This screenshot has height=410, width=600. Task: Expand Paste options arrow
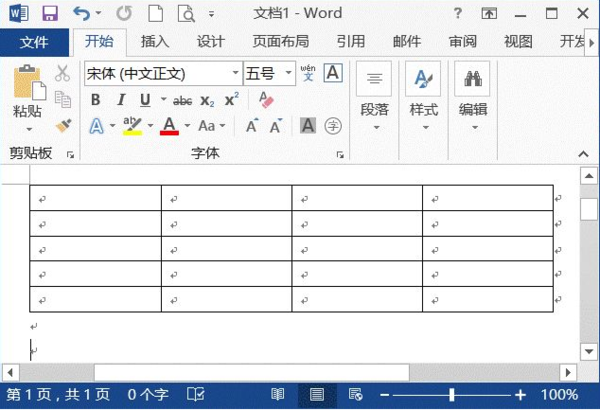pyautogui.click(x=29, y=129)
